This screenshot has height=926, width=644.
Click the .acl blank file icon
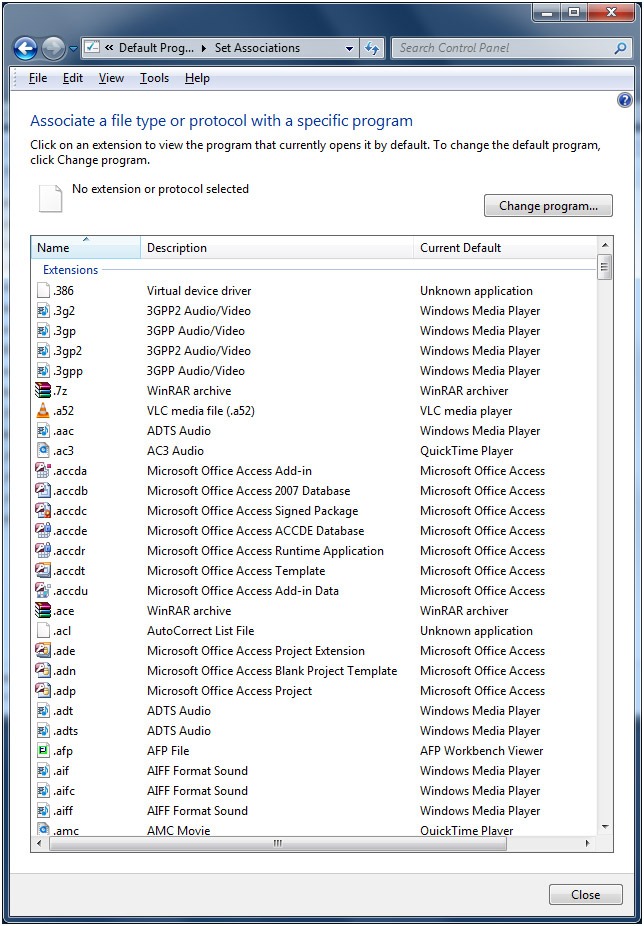click(x=43, y=631)
